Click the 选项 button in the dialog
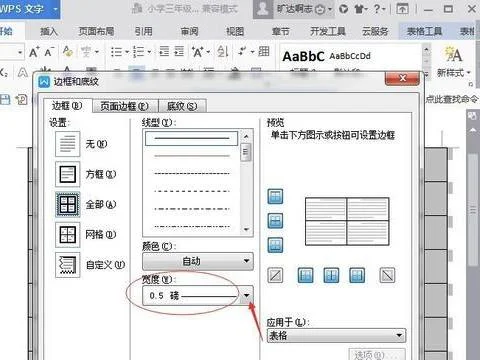The height and width of the screenshot is (360, 480). point(377,354)
